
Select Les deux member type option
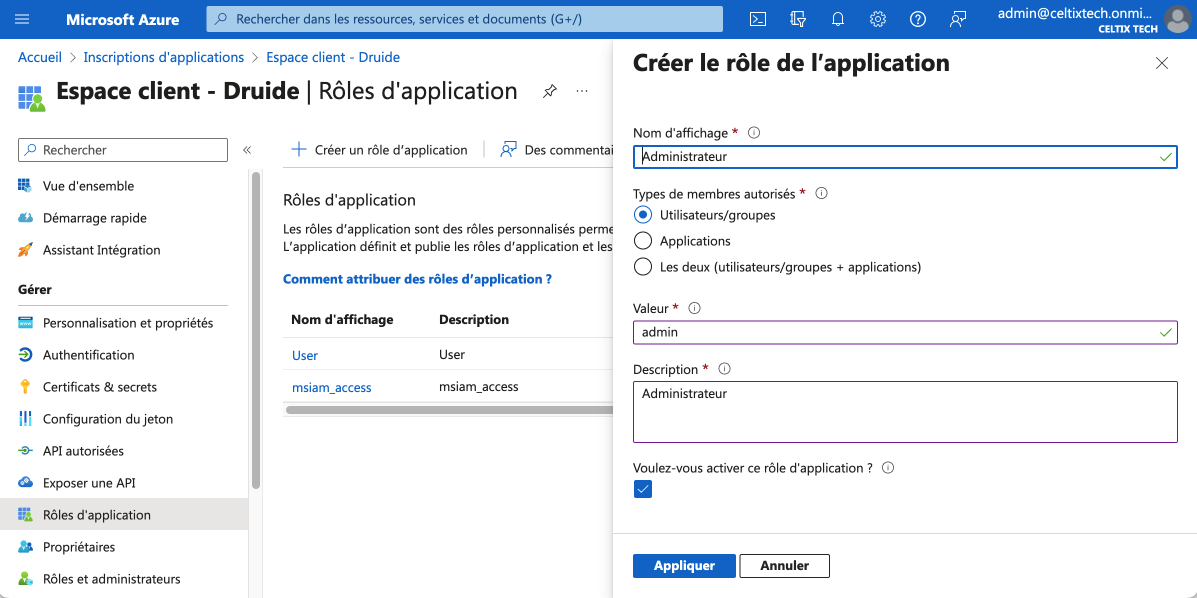[x=643, y=267]
